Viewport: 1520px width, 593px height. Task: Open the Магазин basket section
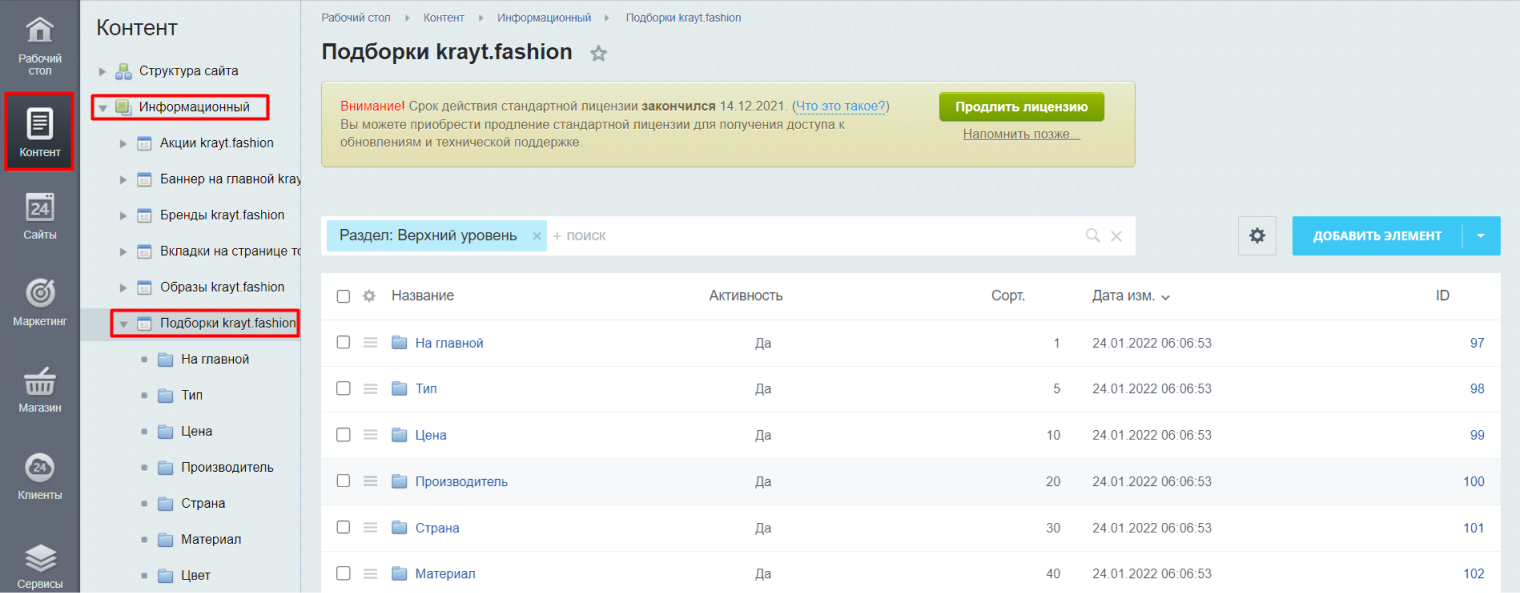(40, 389)
